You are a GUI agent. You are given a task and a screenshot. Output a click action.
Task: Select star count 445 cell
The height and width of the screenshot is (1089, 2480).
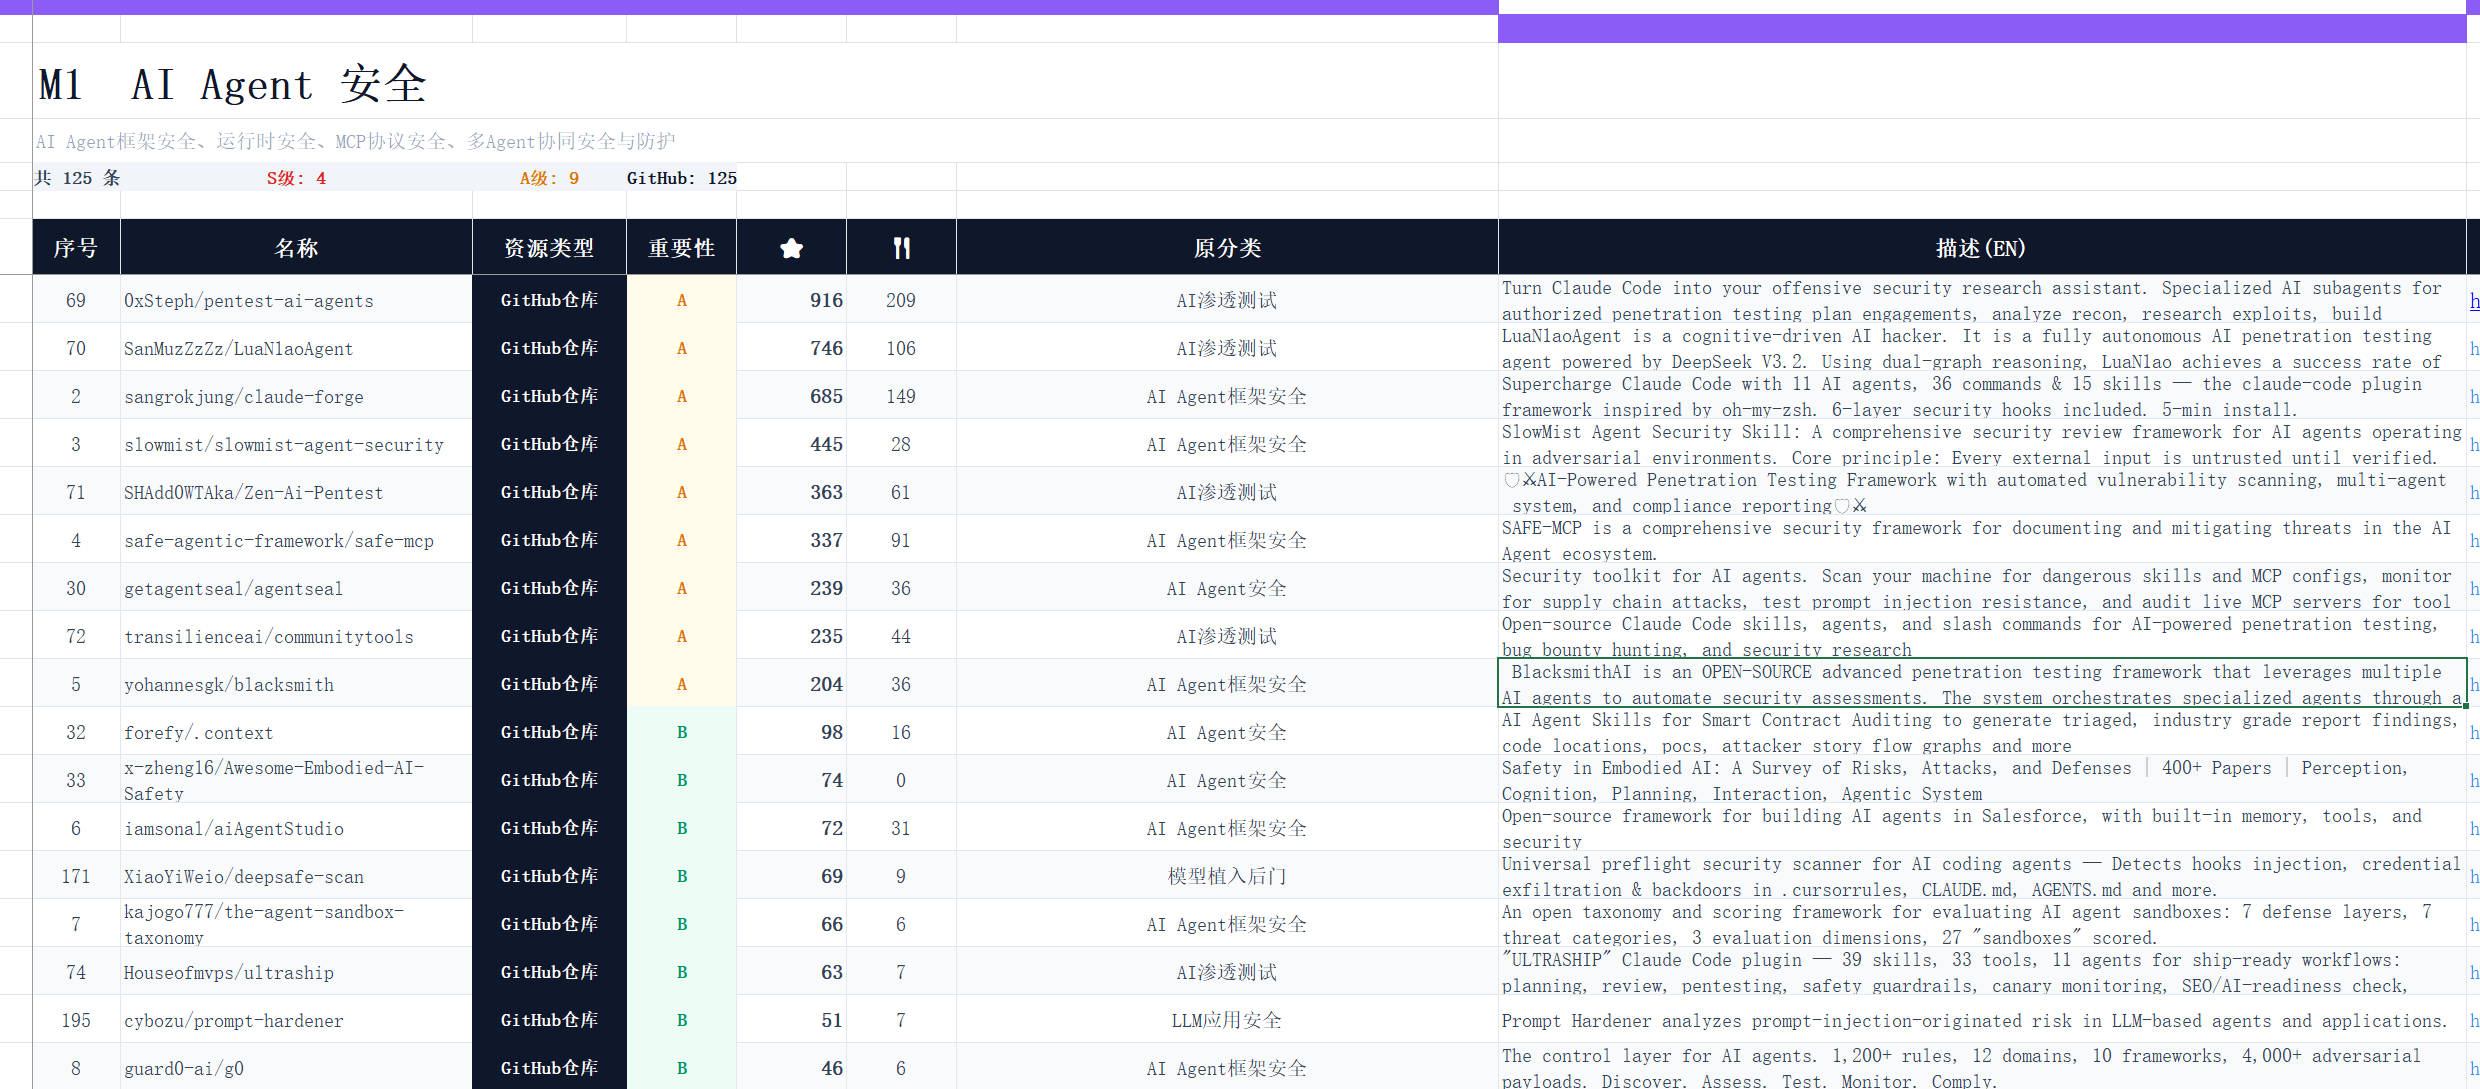pos(791,444)
